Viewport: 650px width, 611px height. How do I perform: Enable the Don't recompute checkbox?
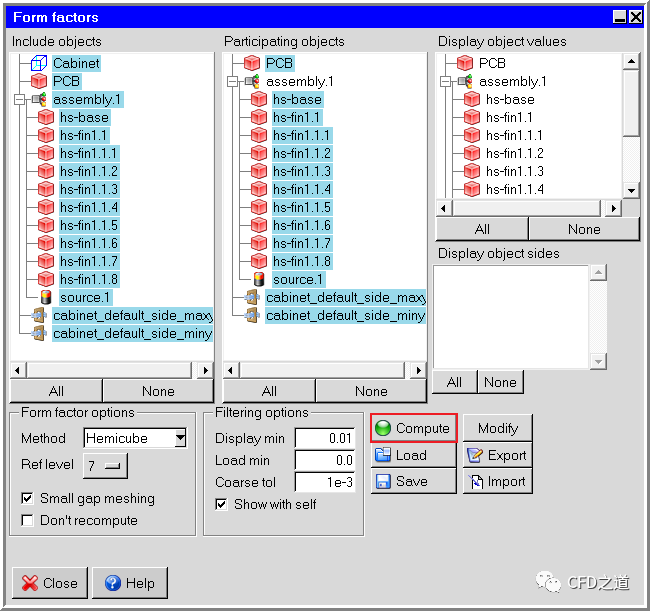27,520
